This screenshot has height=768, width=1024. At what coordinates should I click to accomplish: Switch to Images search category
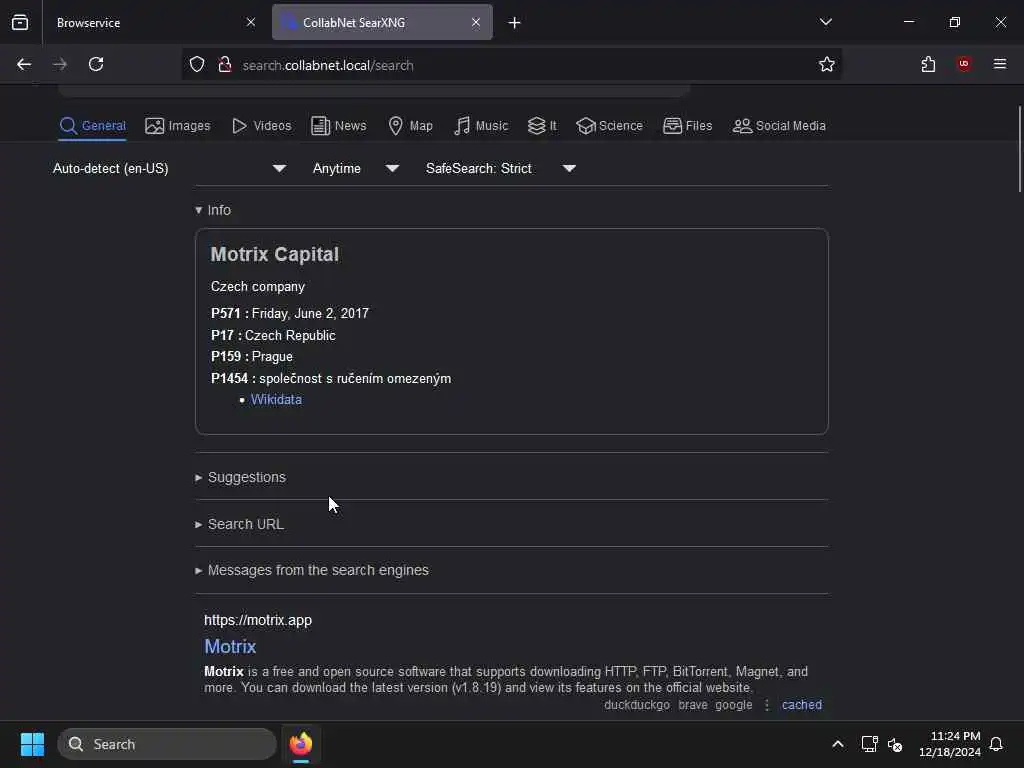point(178,125)
